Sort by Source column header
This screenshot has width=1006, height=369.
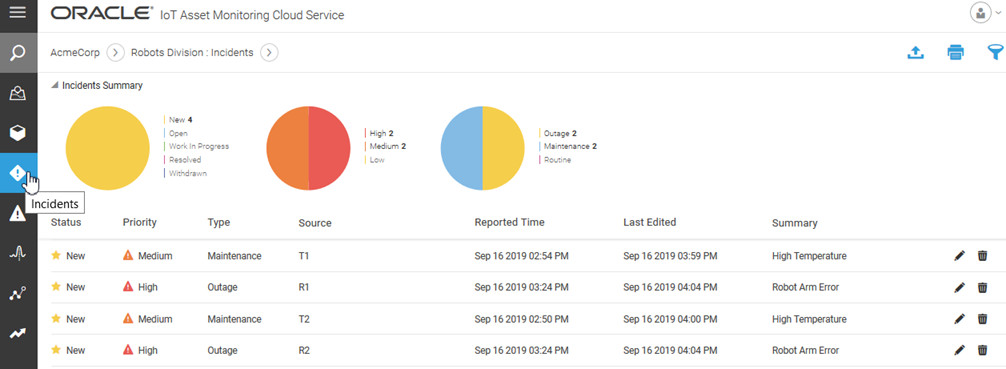coord(315,223)
